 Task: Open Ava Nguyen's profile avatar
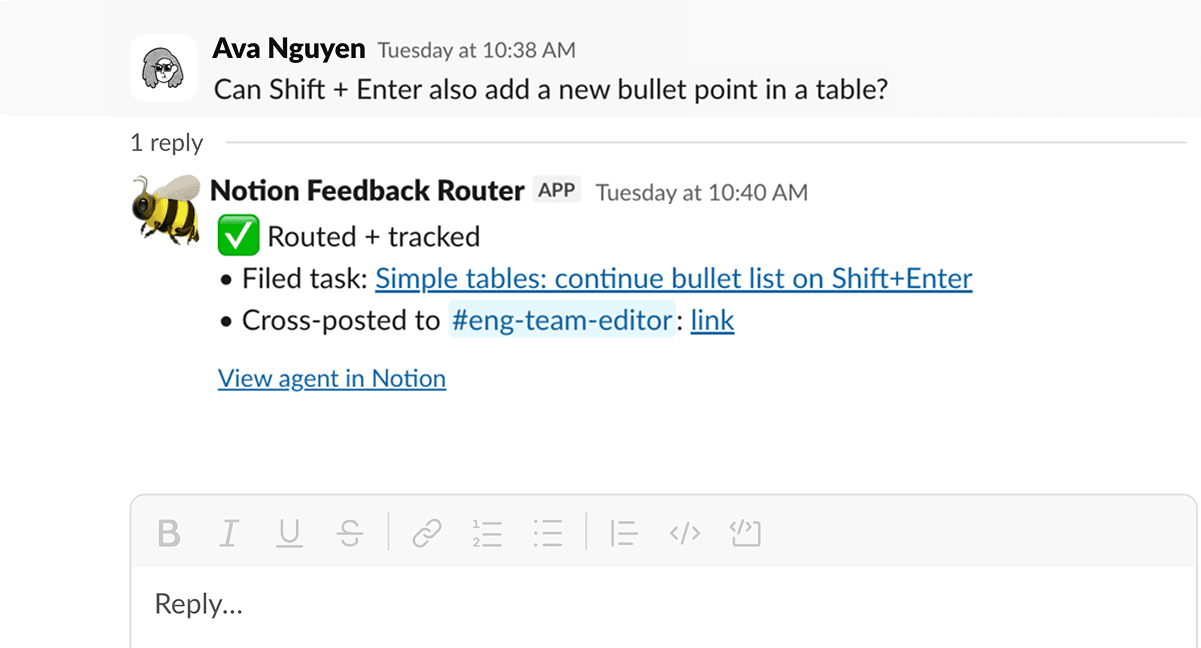tap(164, 67)
